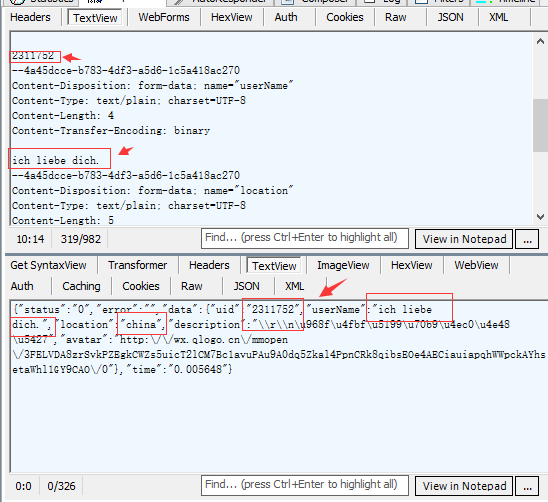This screenshot has width=548, height=502.
Task: Click the 'Content-Length: 4' line
Action: click(63, 116)
